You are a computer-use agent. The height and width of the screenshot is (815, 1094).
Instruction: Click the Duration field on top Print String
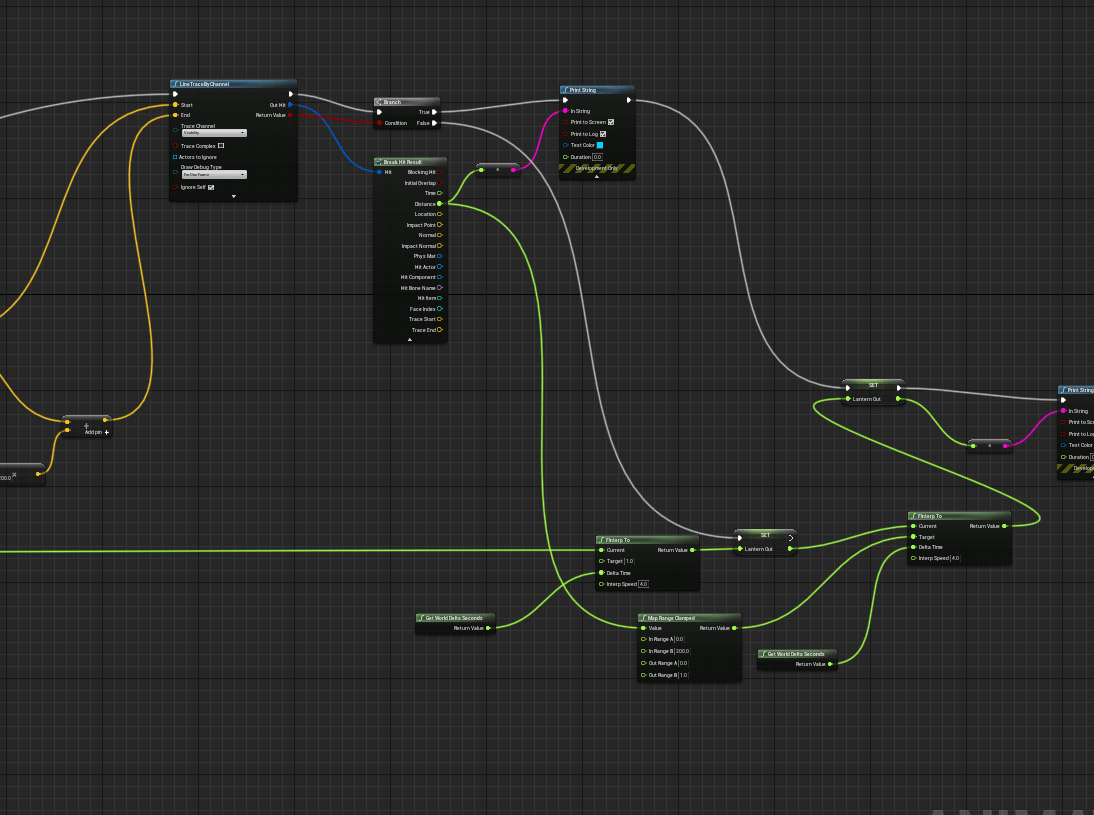point(597,157)
